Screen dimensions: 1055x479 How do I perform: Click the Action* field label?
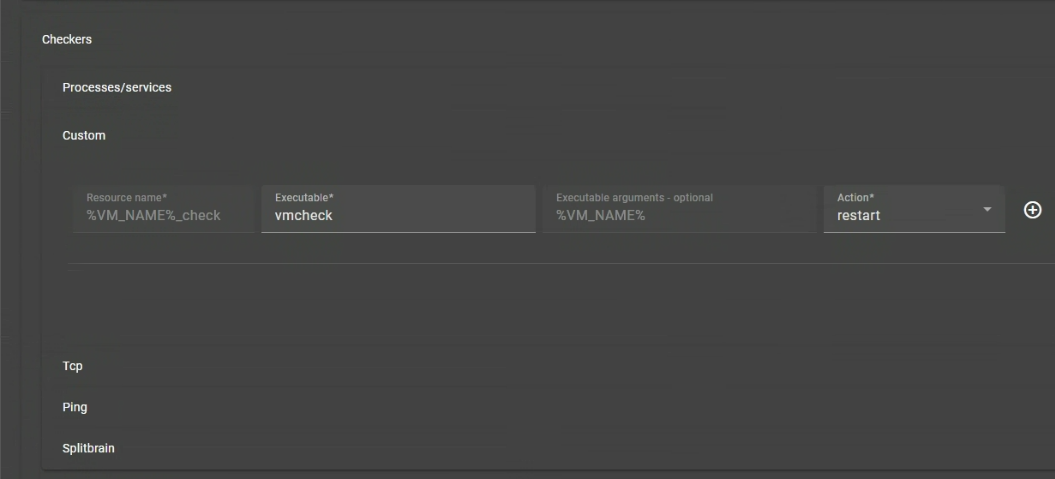(x=855, y=198)
